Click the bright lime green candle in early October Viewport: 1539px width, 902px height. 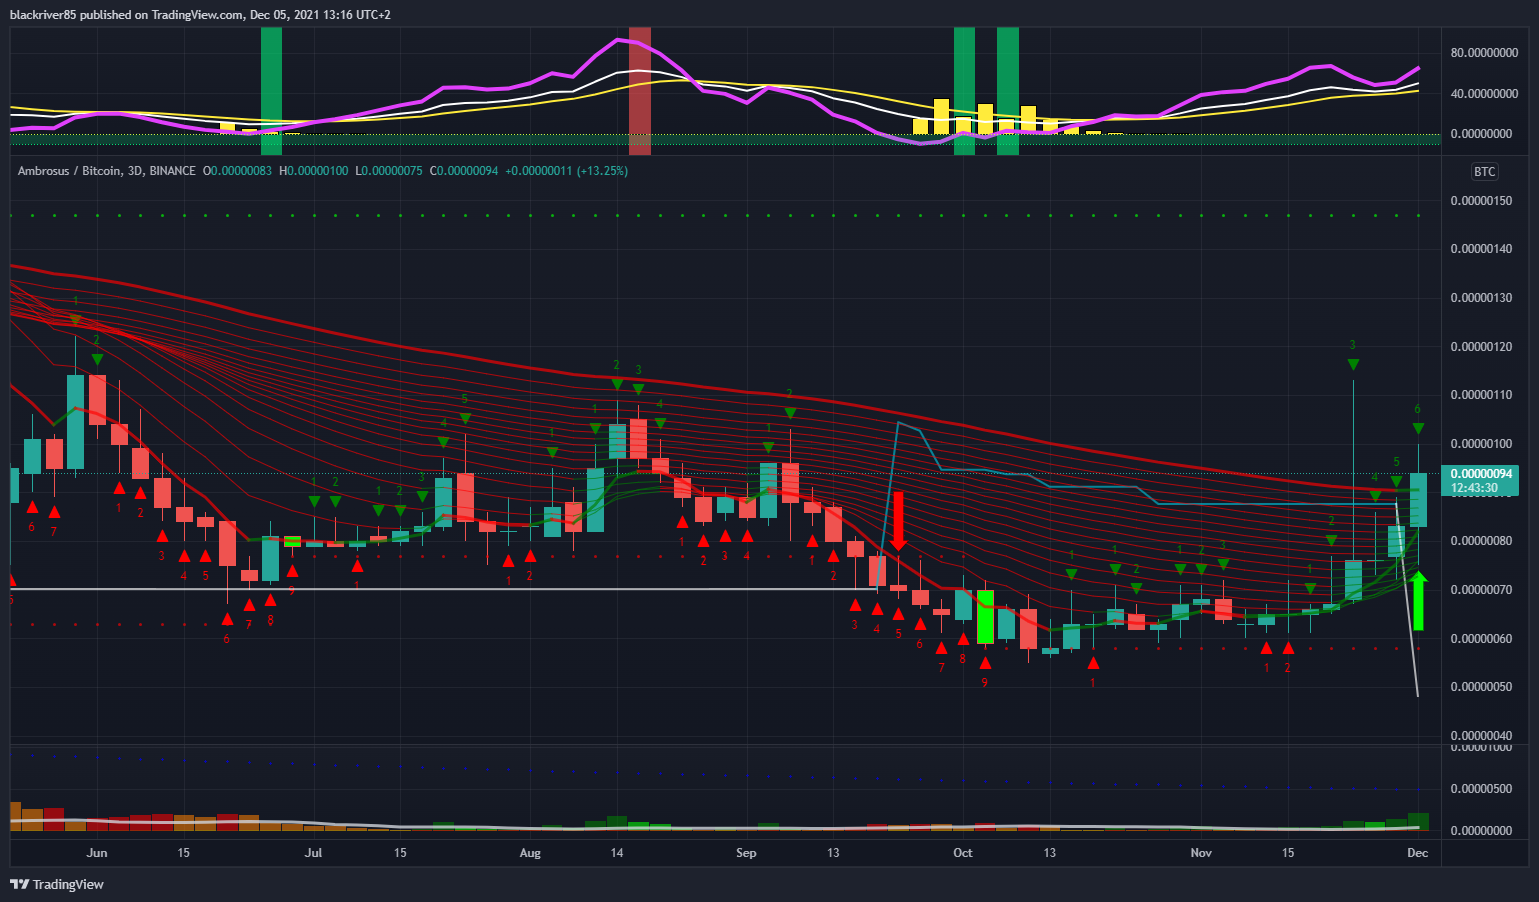[x=985, y=617]
